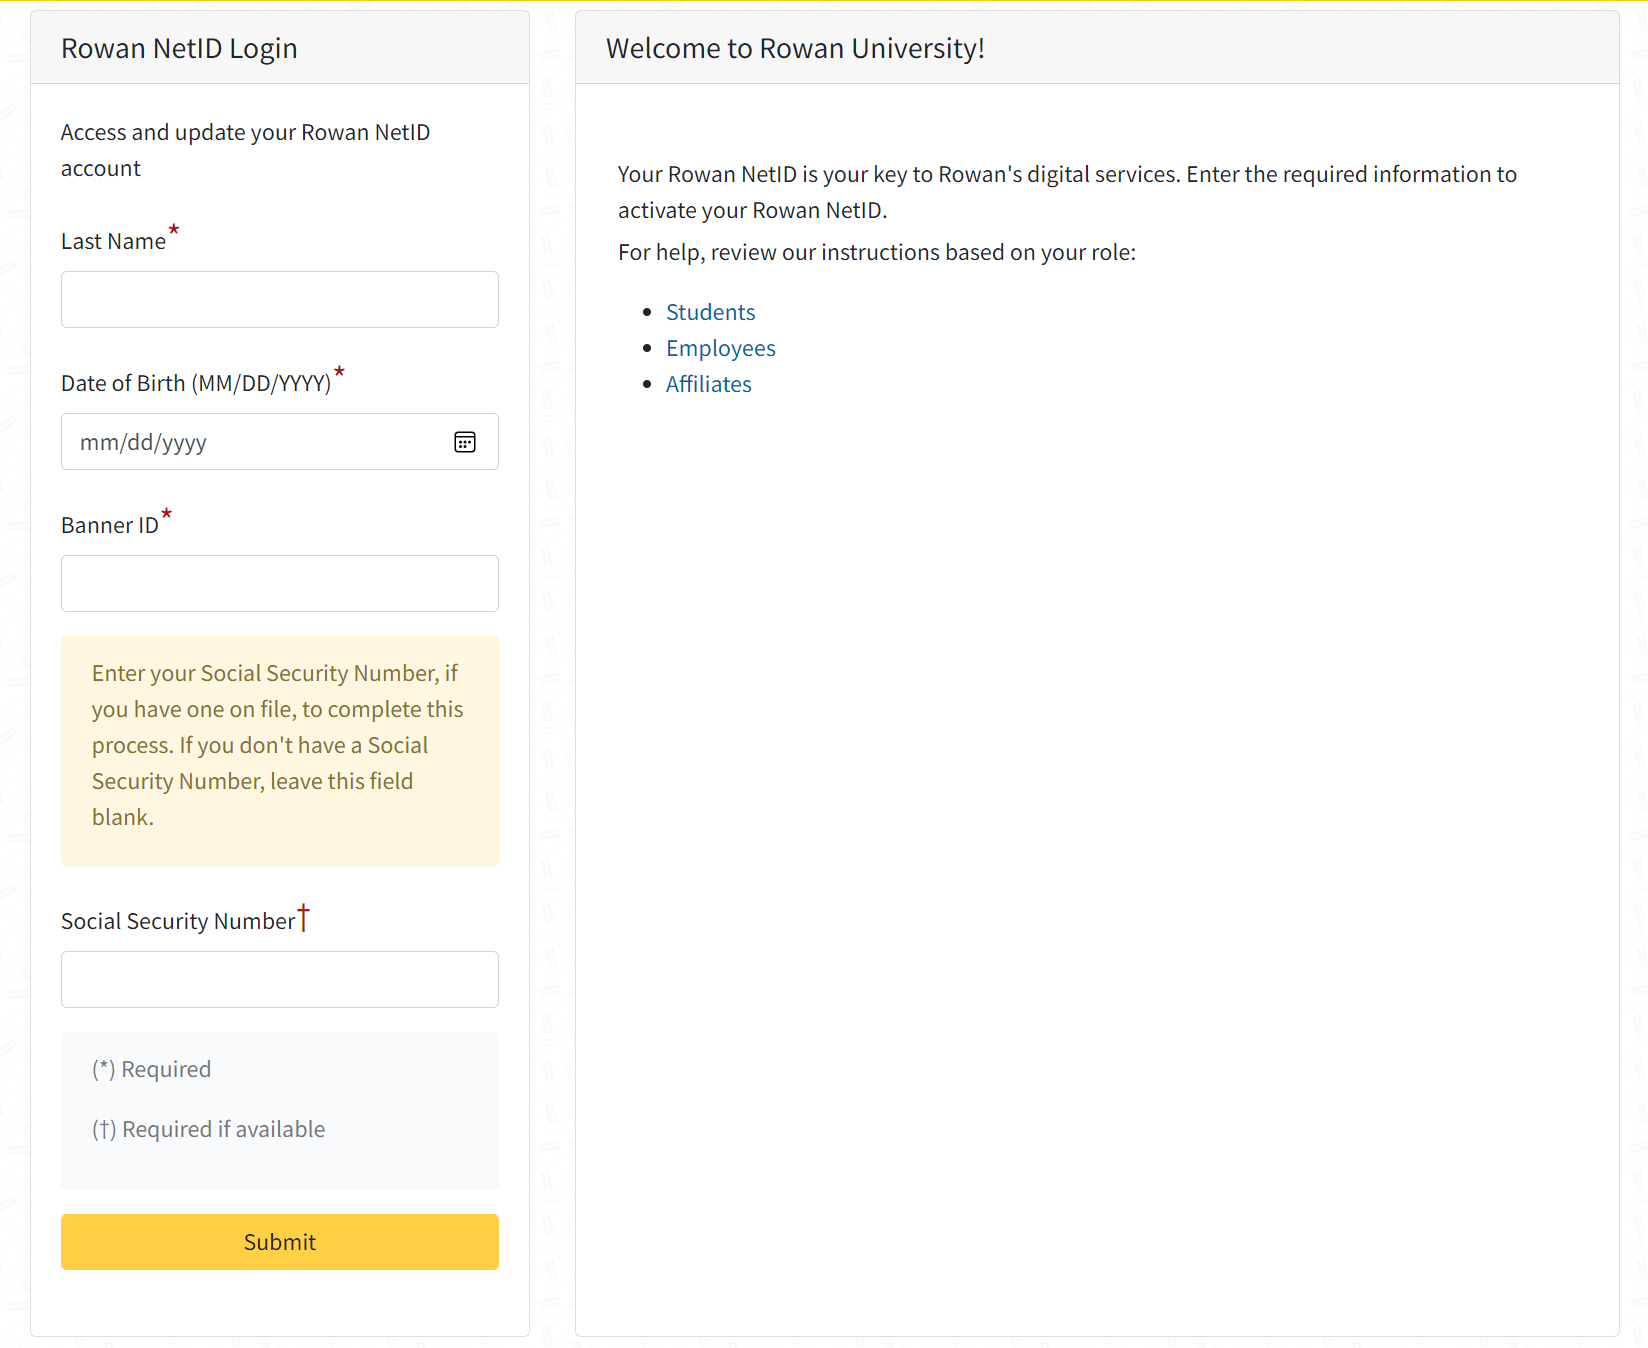Click the Social Security Number label
Viewport: 1648px width, 1348px height.
[178, 922]
